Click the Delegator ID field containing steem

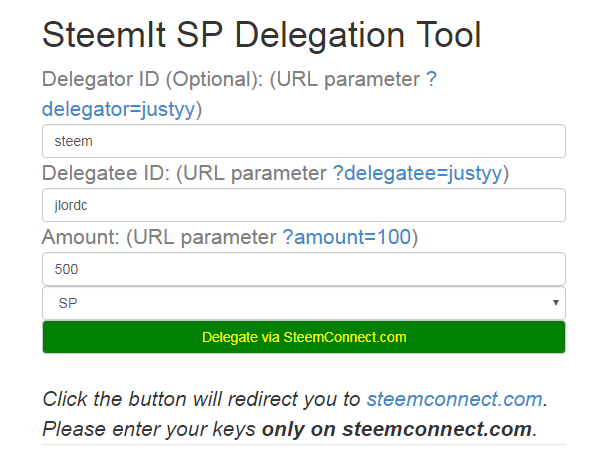[303, 141]
